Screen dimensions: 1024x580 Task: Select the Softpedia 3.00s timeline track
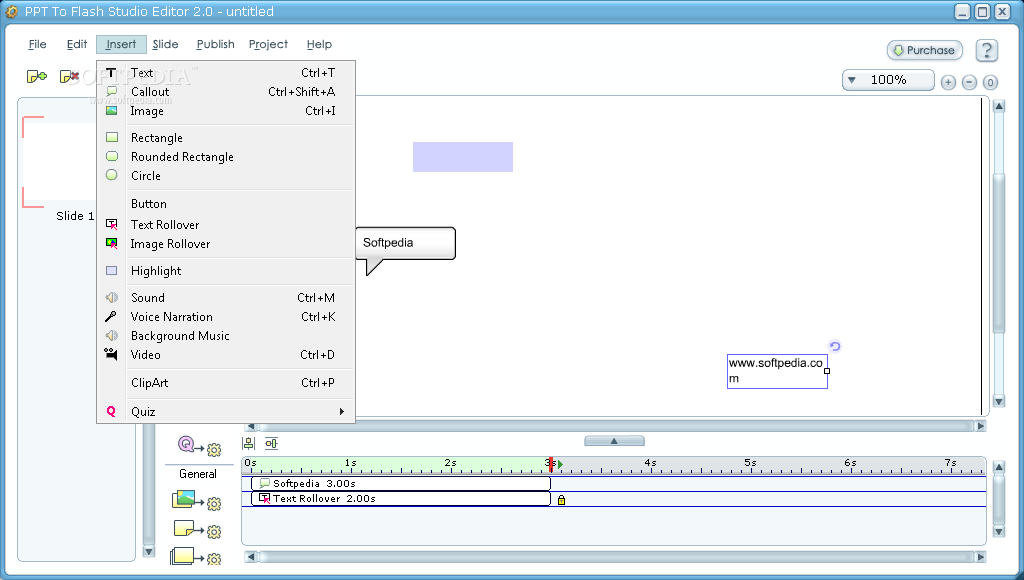[400, 483]
